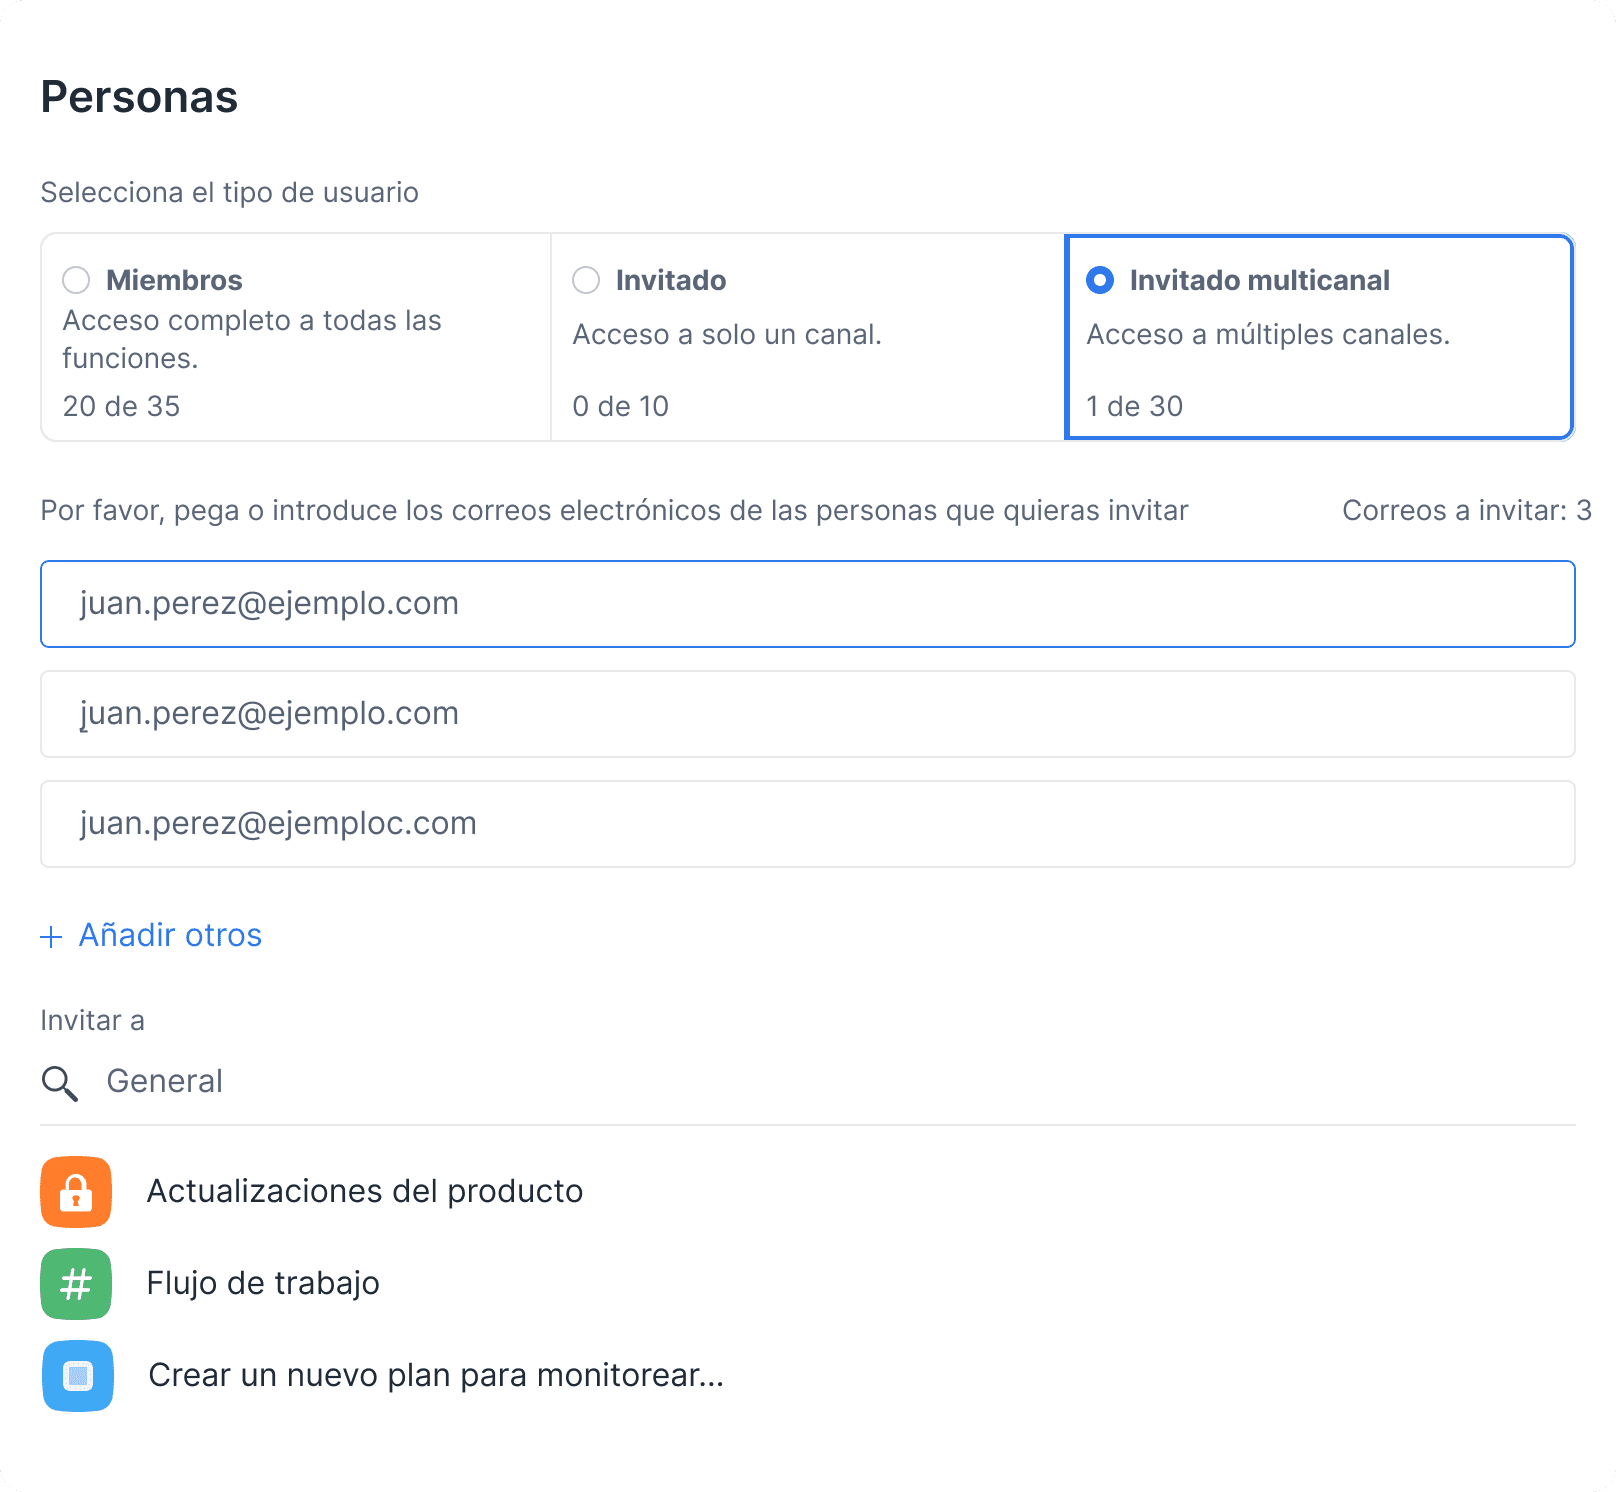Click the Añadir otros link
Screen dimensions: 1616x1492
coord(170,935)
